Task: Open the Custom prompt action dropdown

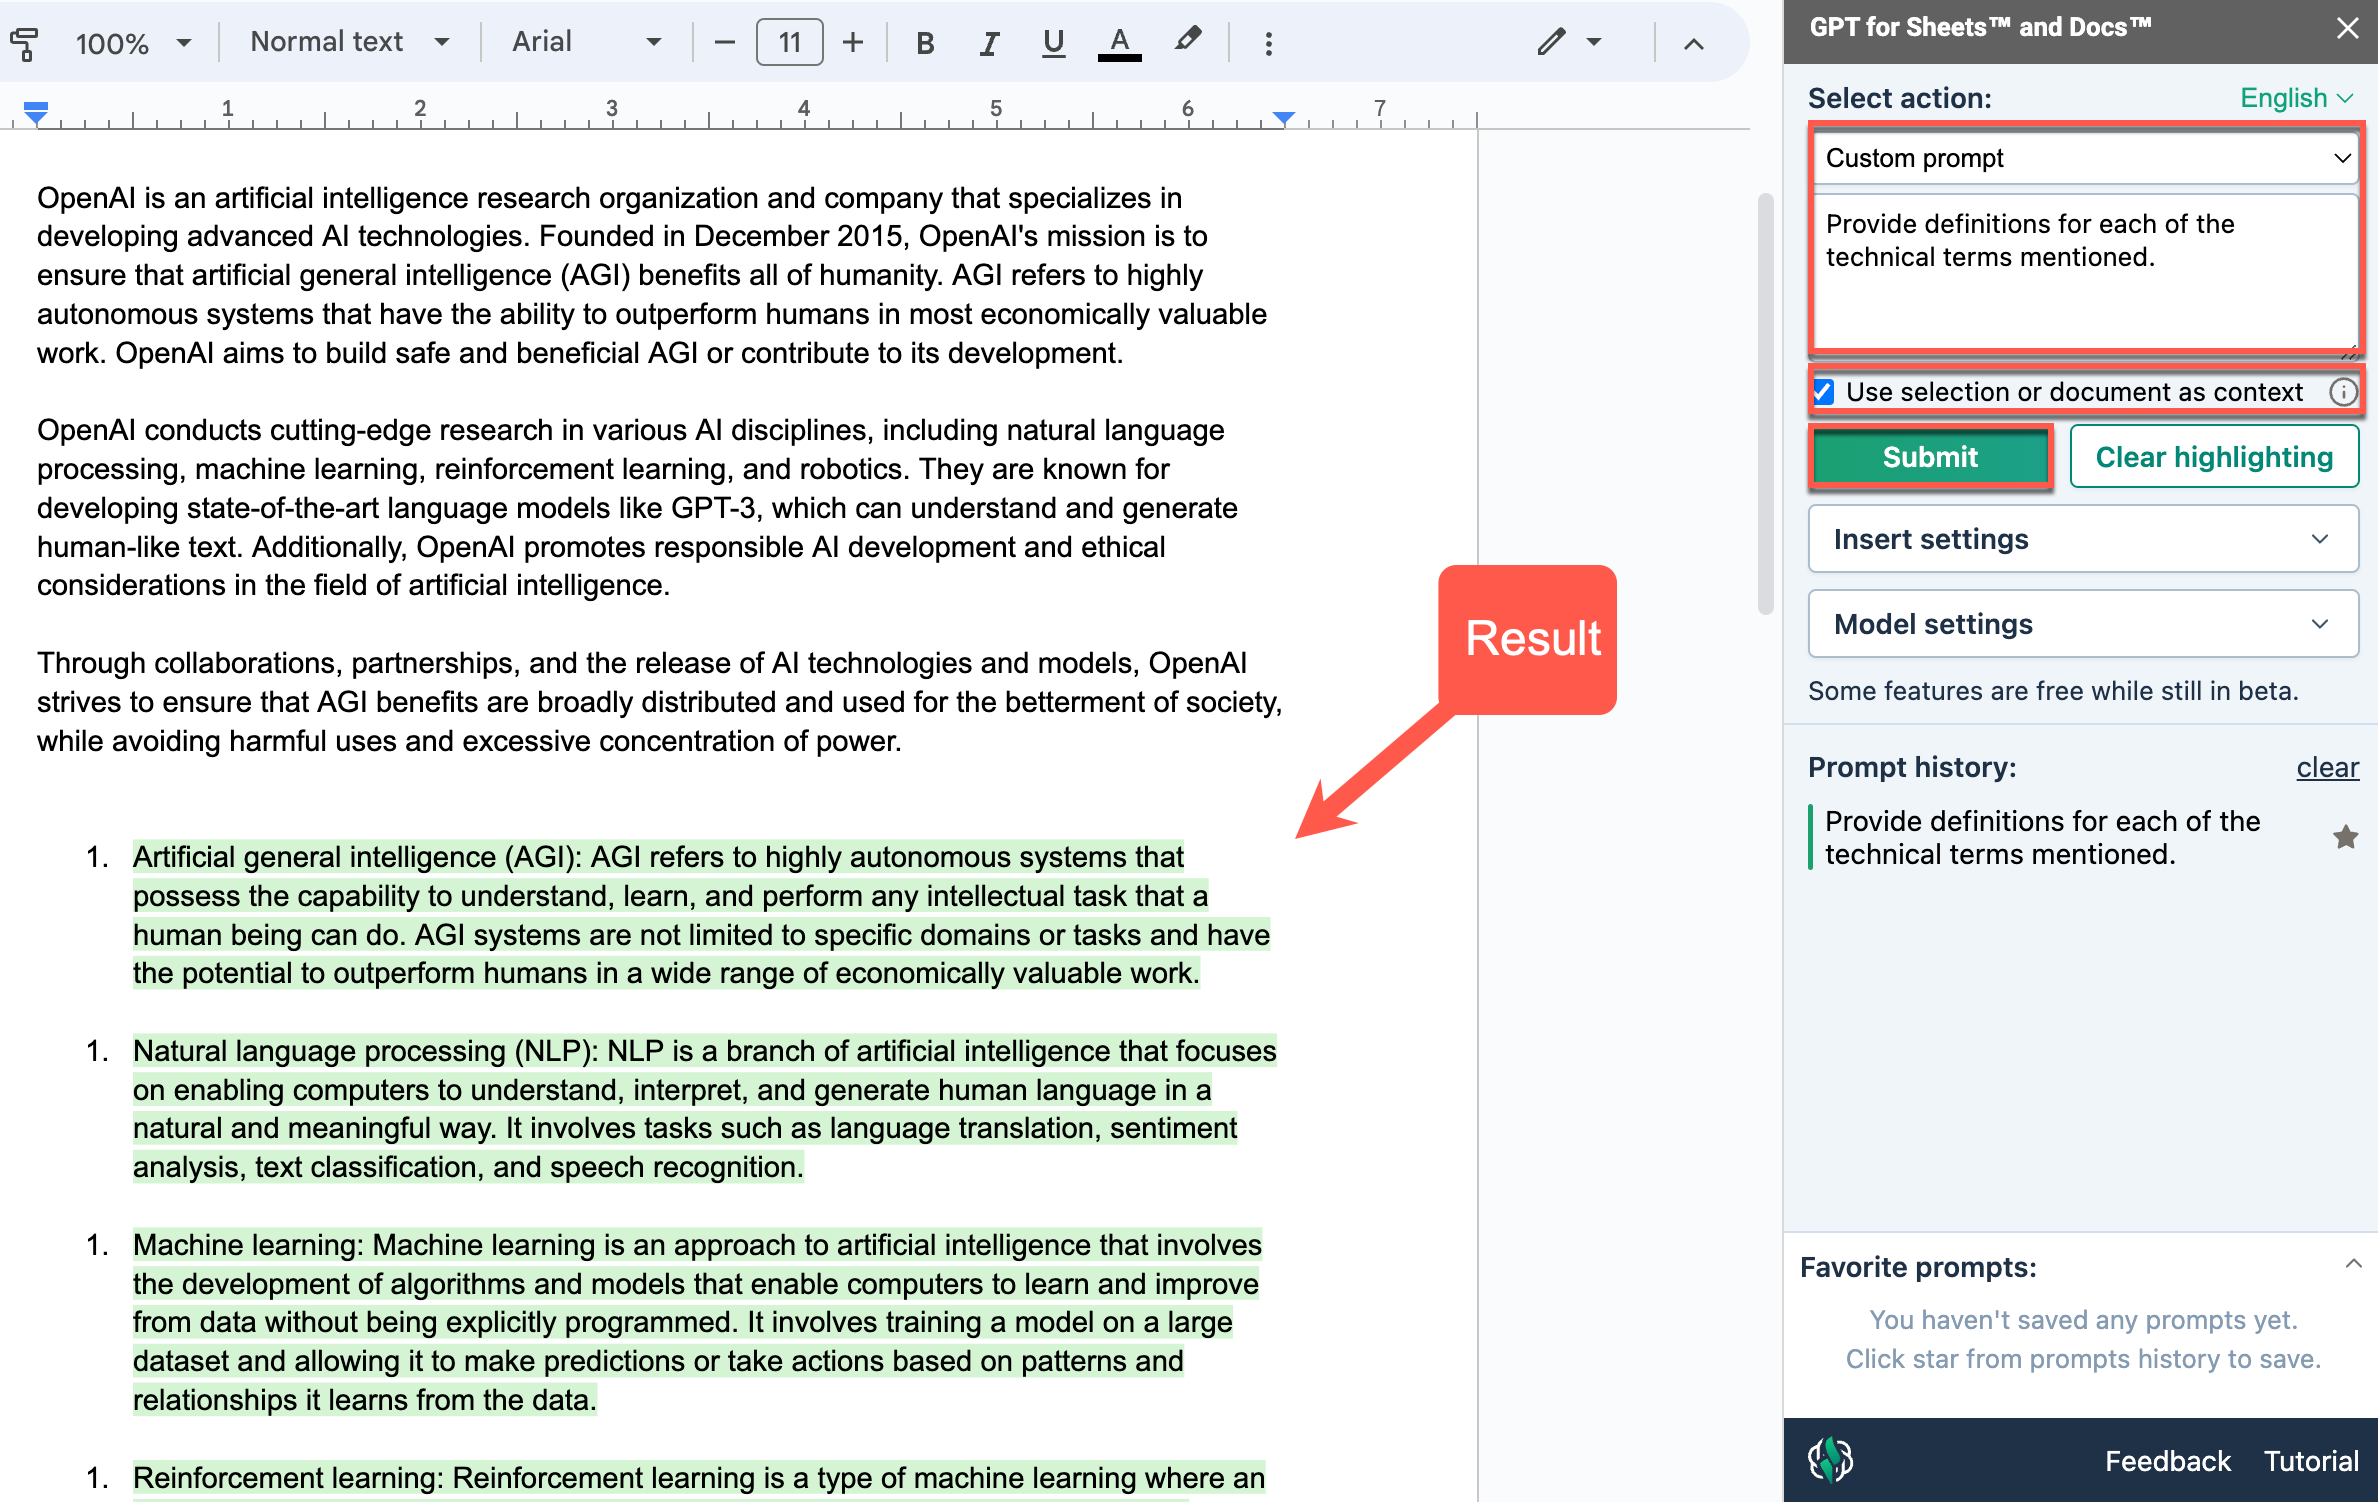Action: (2085, 158)
